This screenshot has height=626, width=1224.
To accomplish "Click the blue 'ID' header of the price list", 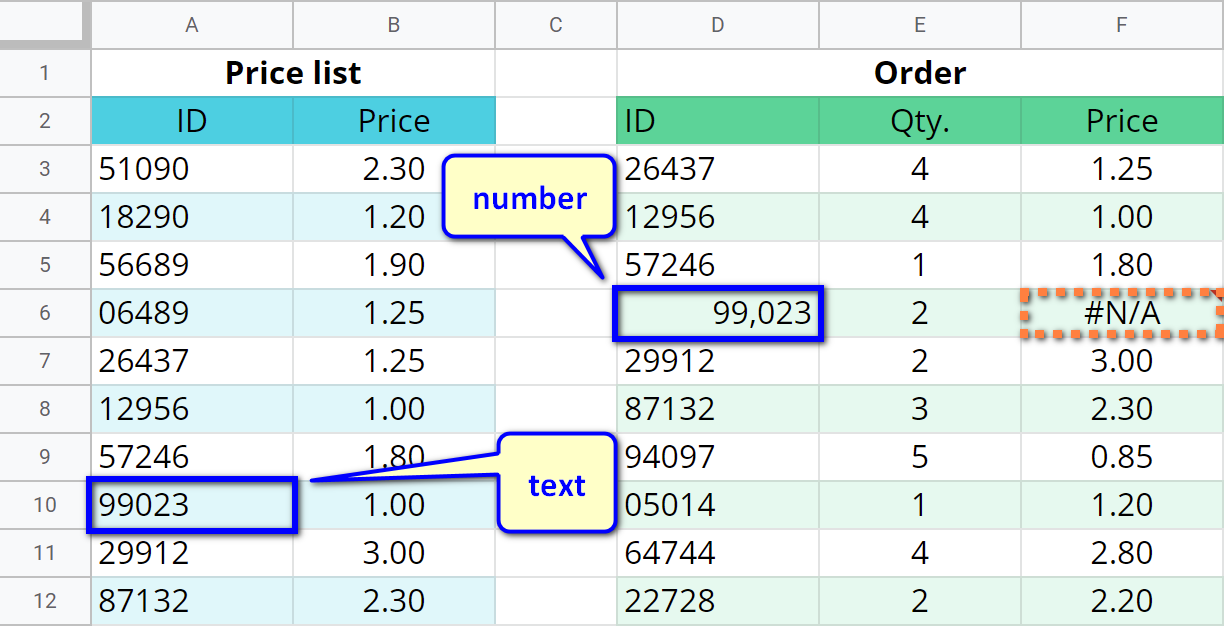I will (191, 121).
